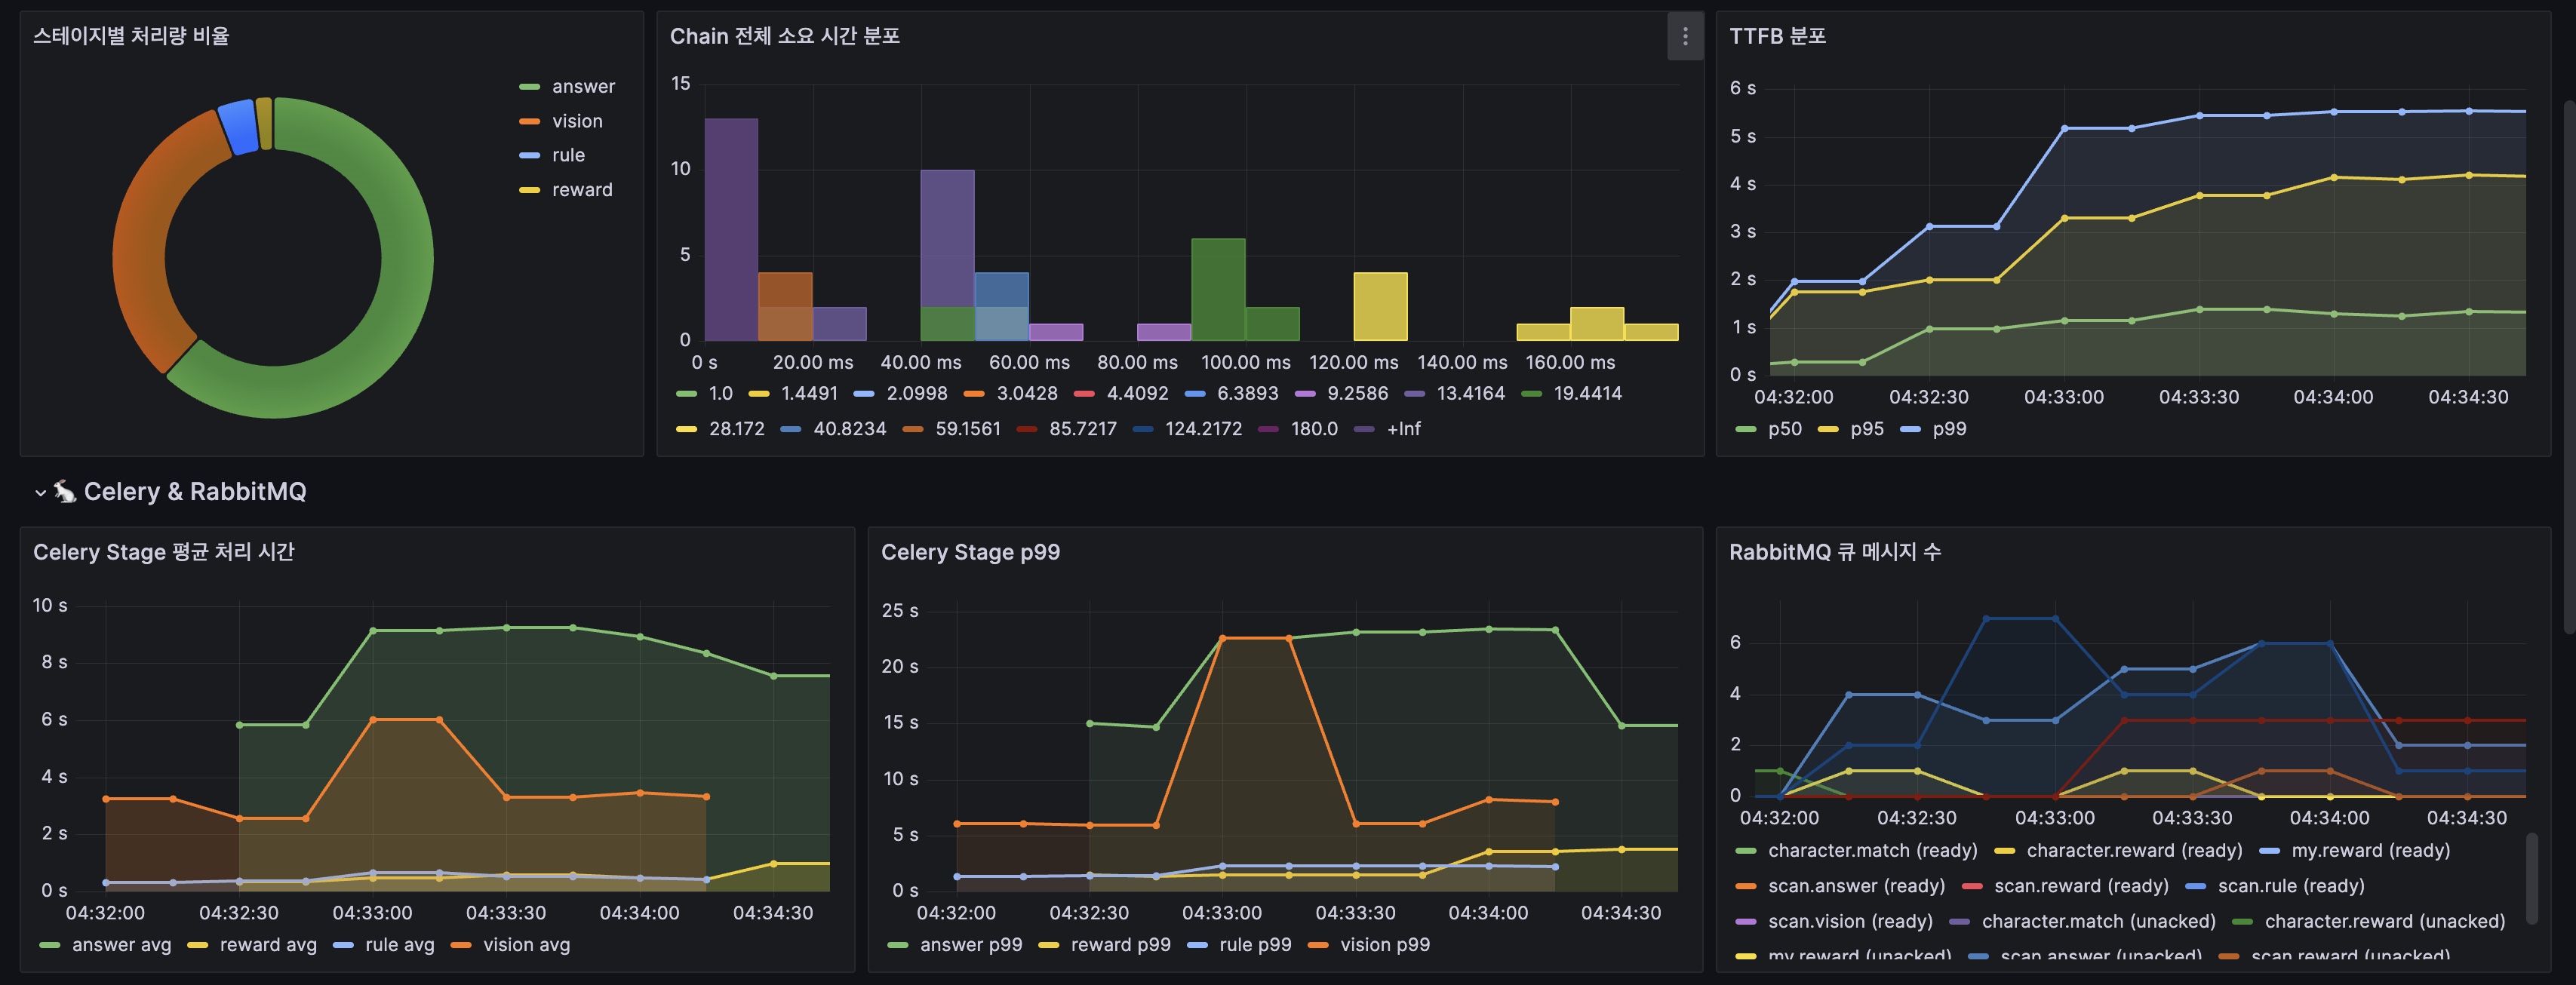Click the reward legend color marker
This screenshot has height=985, width=2576.
coord(530,190)
